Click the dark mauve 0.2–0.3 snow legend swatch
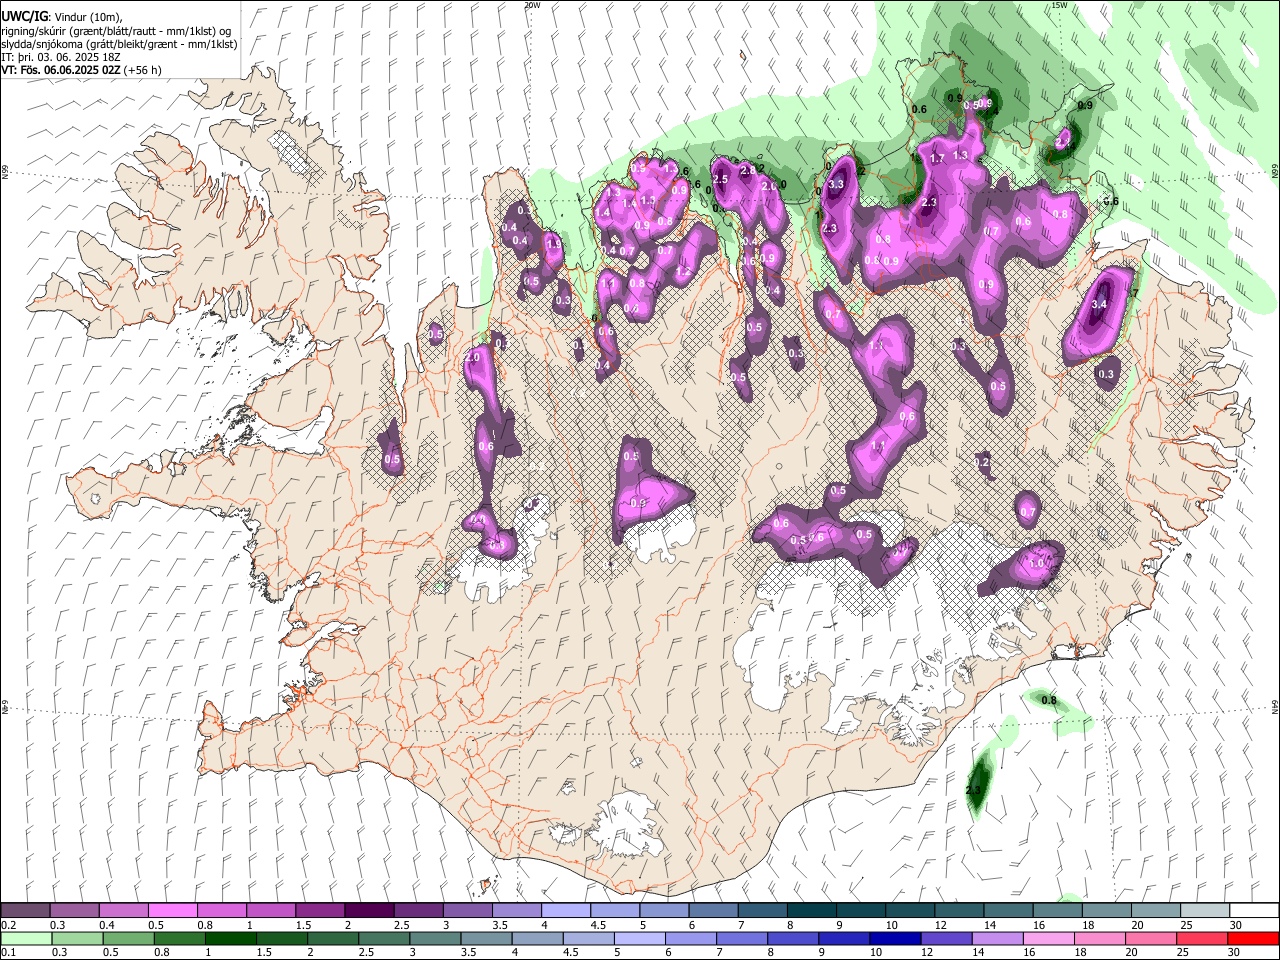 point(25,910)
